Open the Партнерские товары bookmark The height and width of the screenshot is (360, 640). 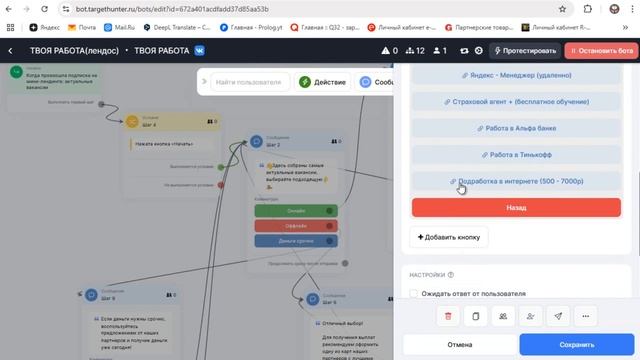(479, 27)
